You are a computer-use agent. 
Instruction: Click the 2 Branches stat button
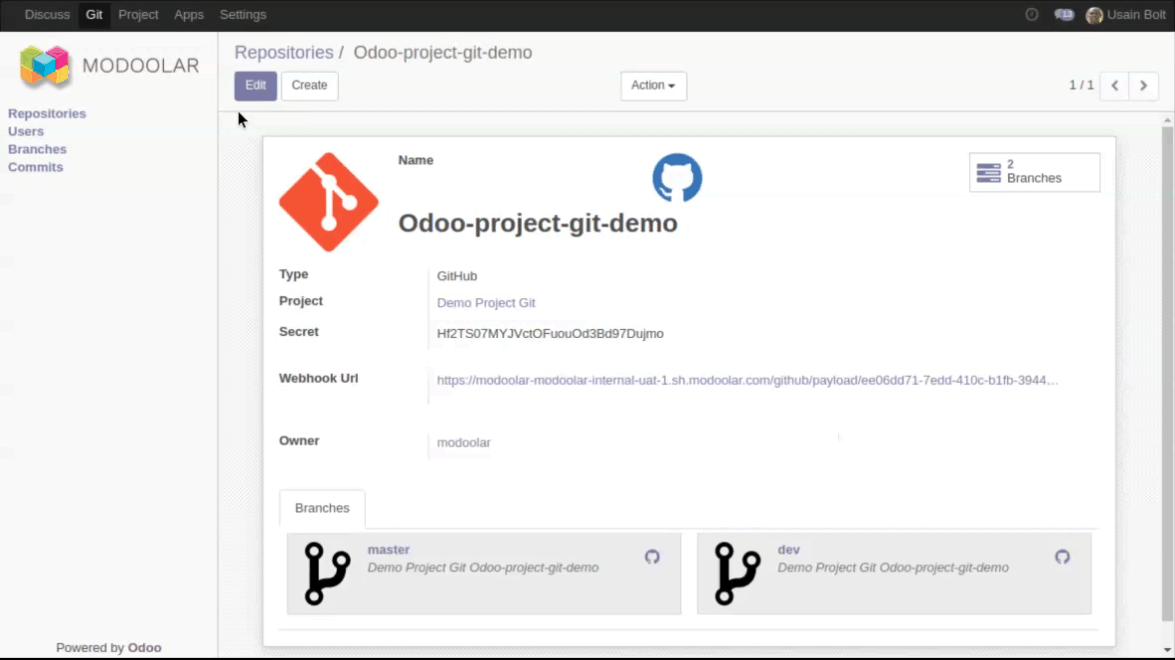[1034, 172]
